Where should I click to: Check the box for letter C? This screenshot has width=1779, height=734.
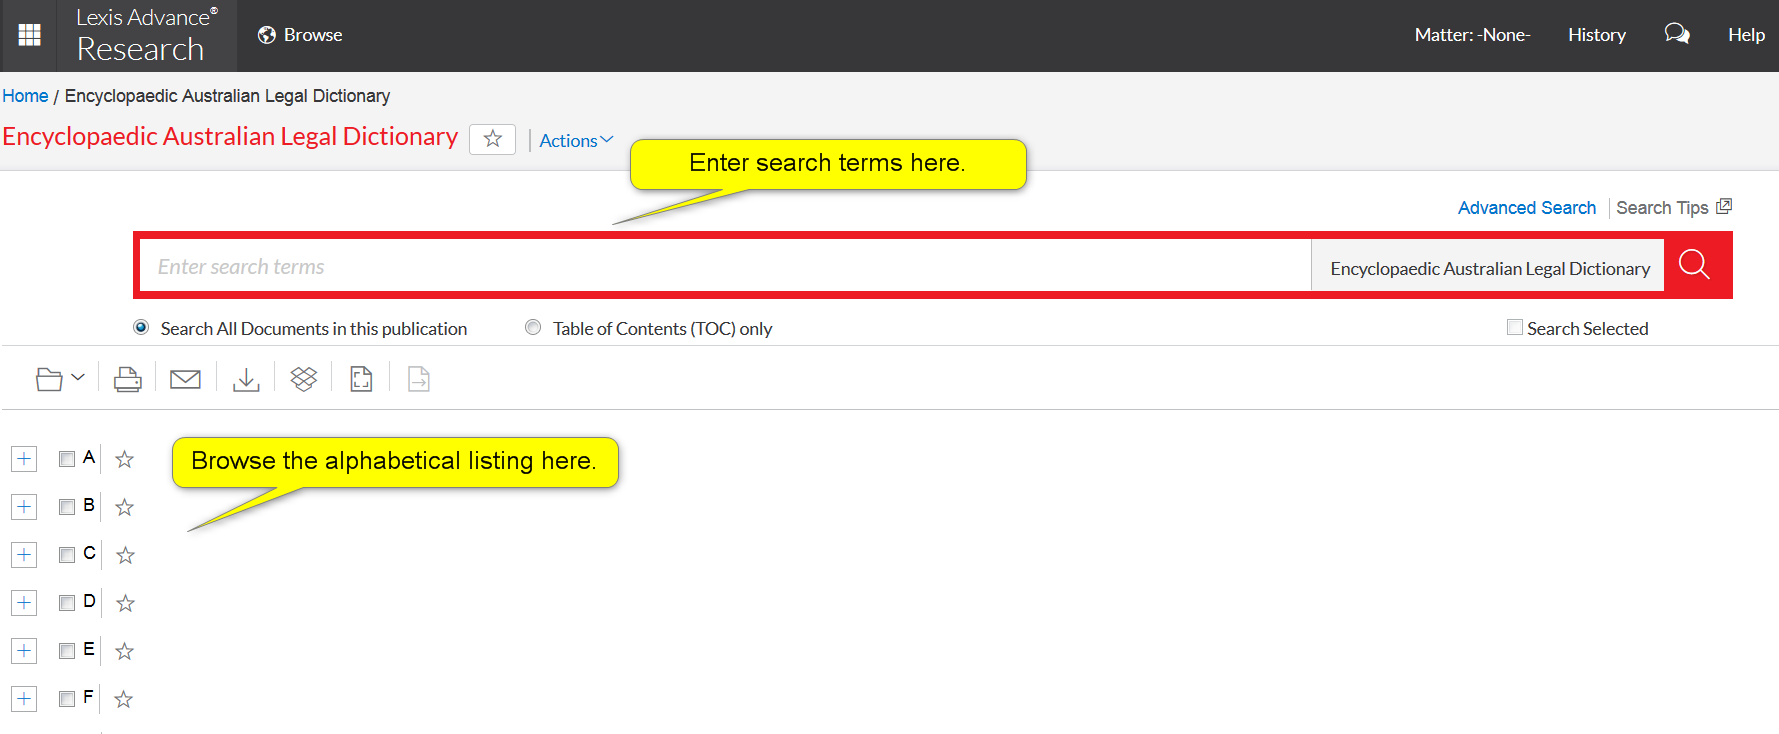[x=67, y=555]
